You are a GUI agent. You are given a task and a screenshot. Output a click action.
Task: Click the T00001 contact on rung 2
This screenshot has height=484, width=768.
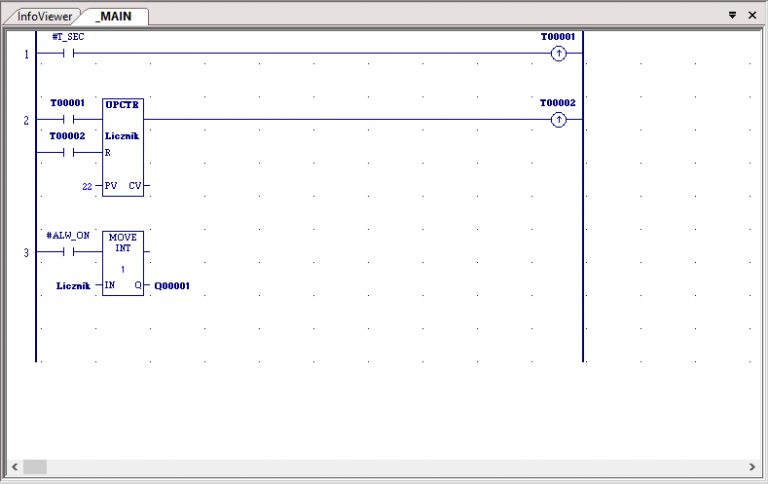[67, 120]
